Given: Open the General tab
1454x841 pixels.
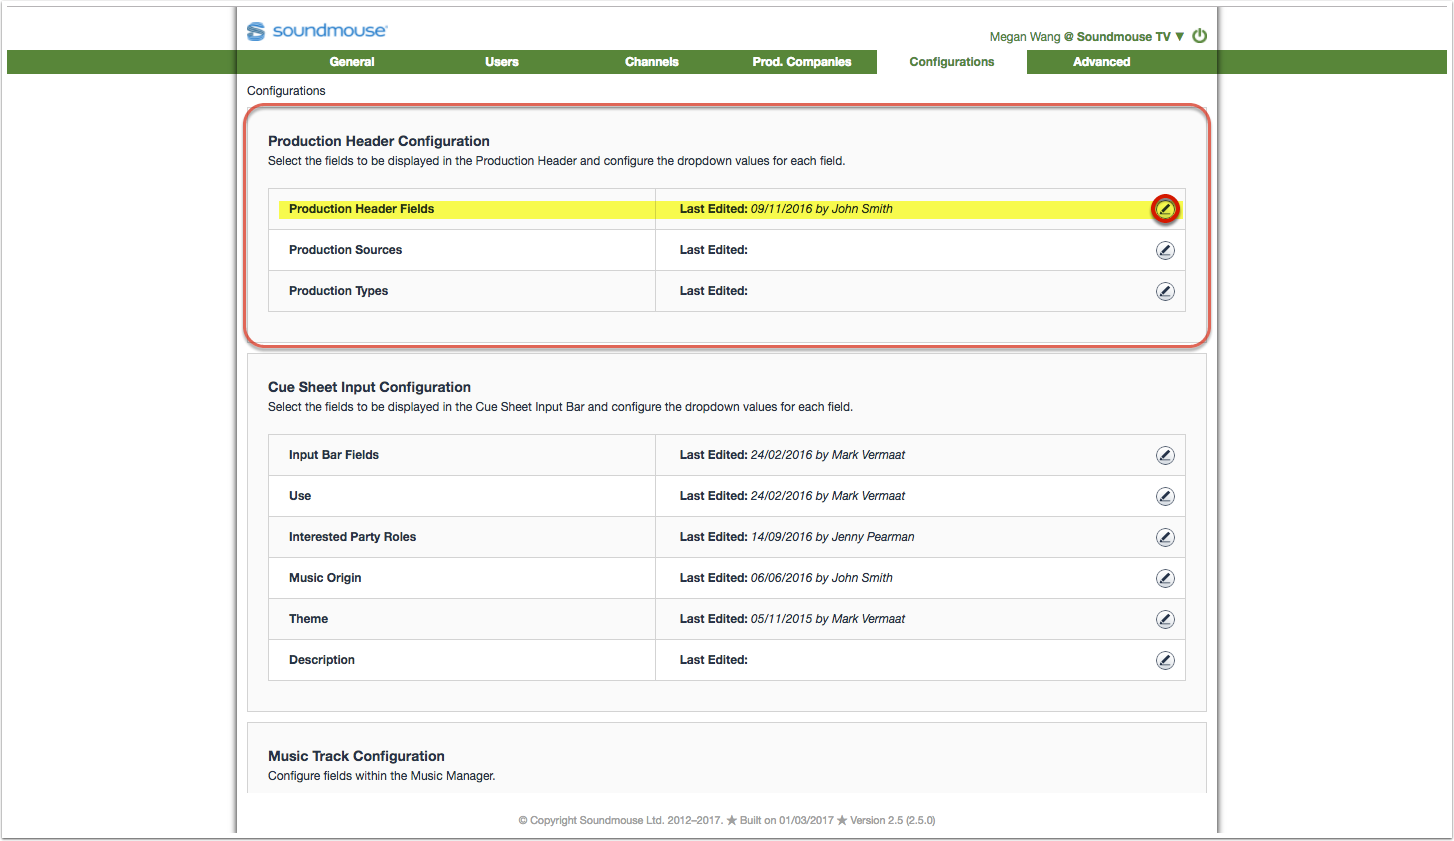Looking at the screenshot, I should pos(352,62).
